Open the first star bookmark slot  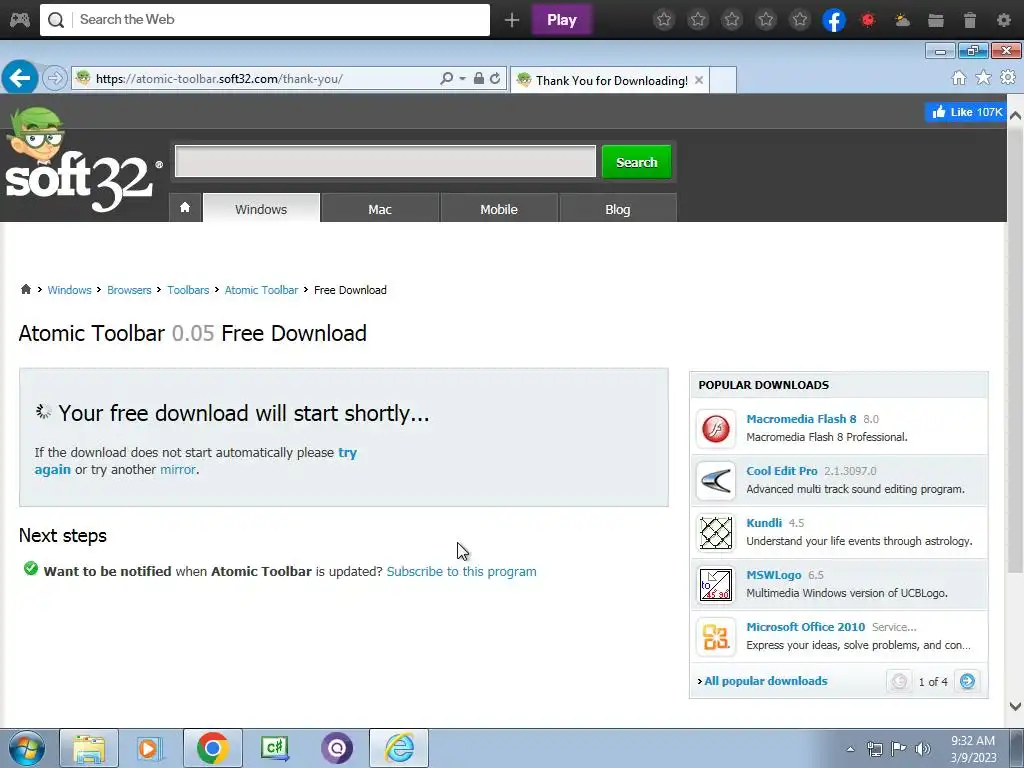click(x=664, y=20)
